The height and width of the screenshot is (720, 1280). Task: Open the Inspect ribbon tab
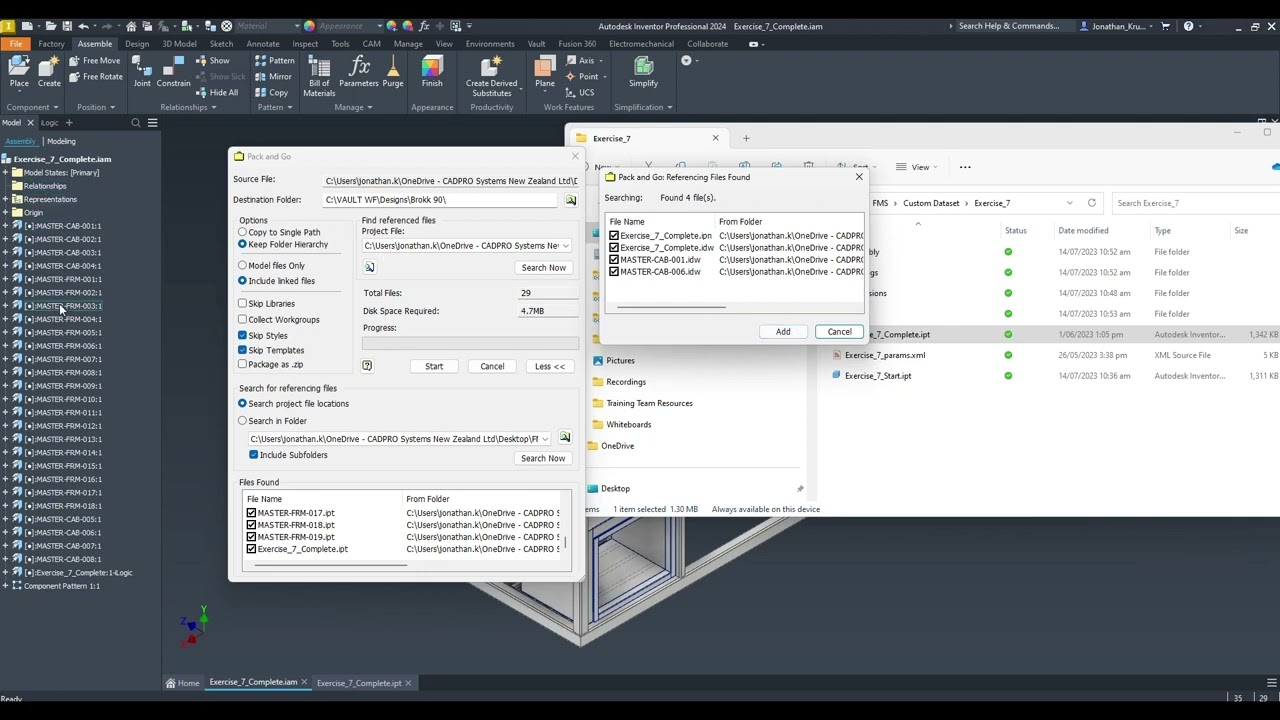coord(305,44)
